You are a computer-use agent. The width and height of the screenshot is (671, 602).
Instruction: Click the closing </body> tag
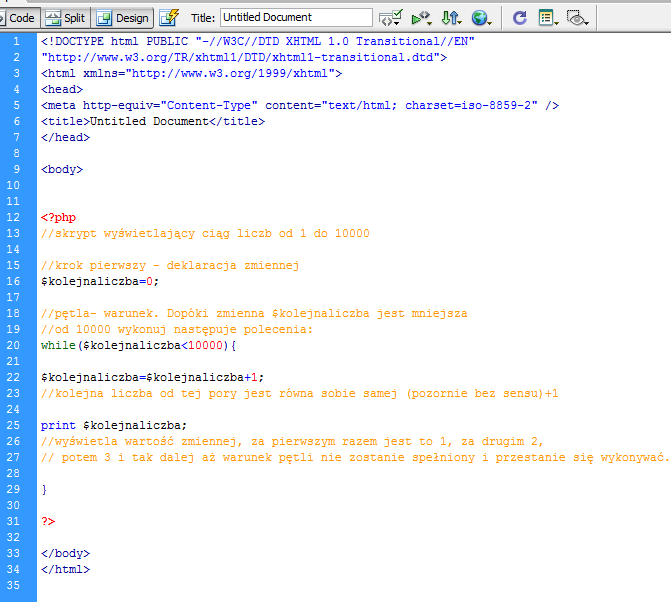click(65, 554)
